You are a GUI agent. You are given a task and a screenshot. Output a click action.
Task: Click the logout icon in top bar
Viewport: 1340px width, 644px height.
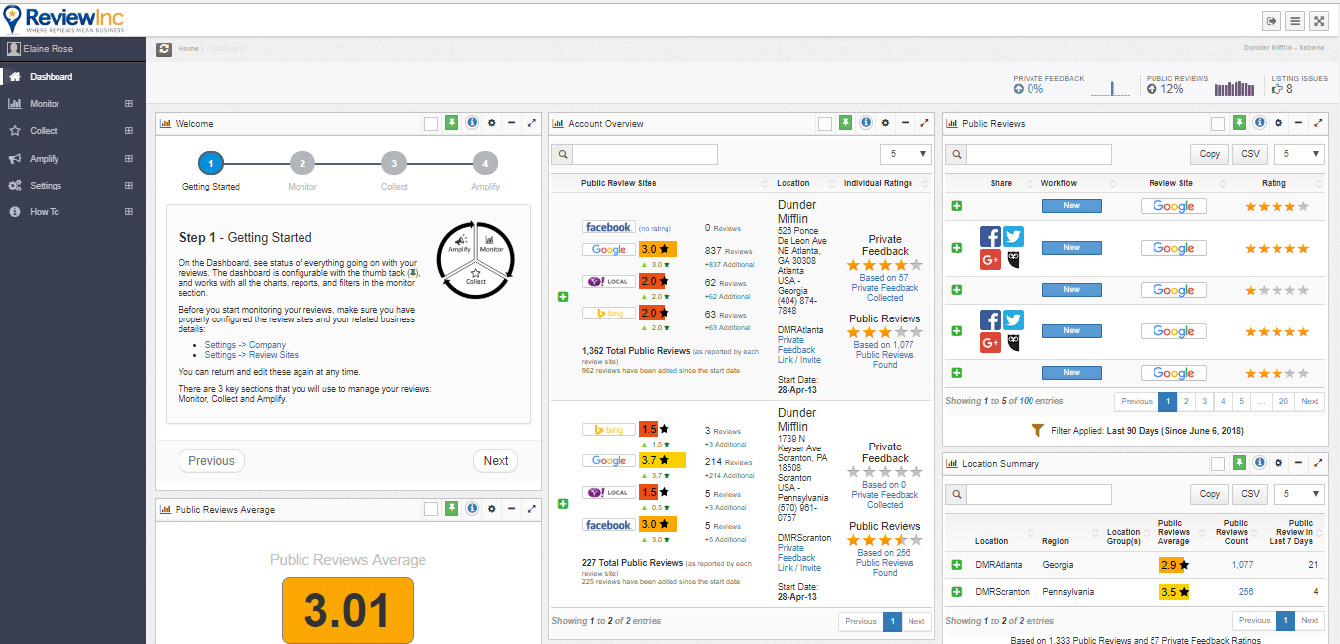(1272, 20)
